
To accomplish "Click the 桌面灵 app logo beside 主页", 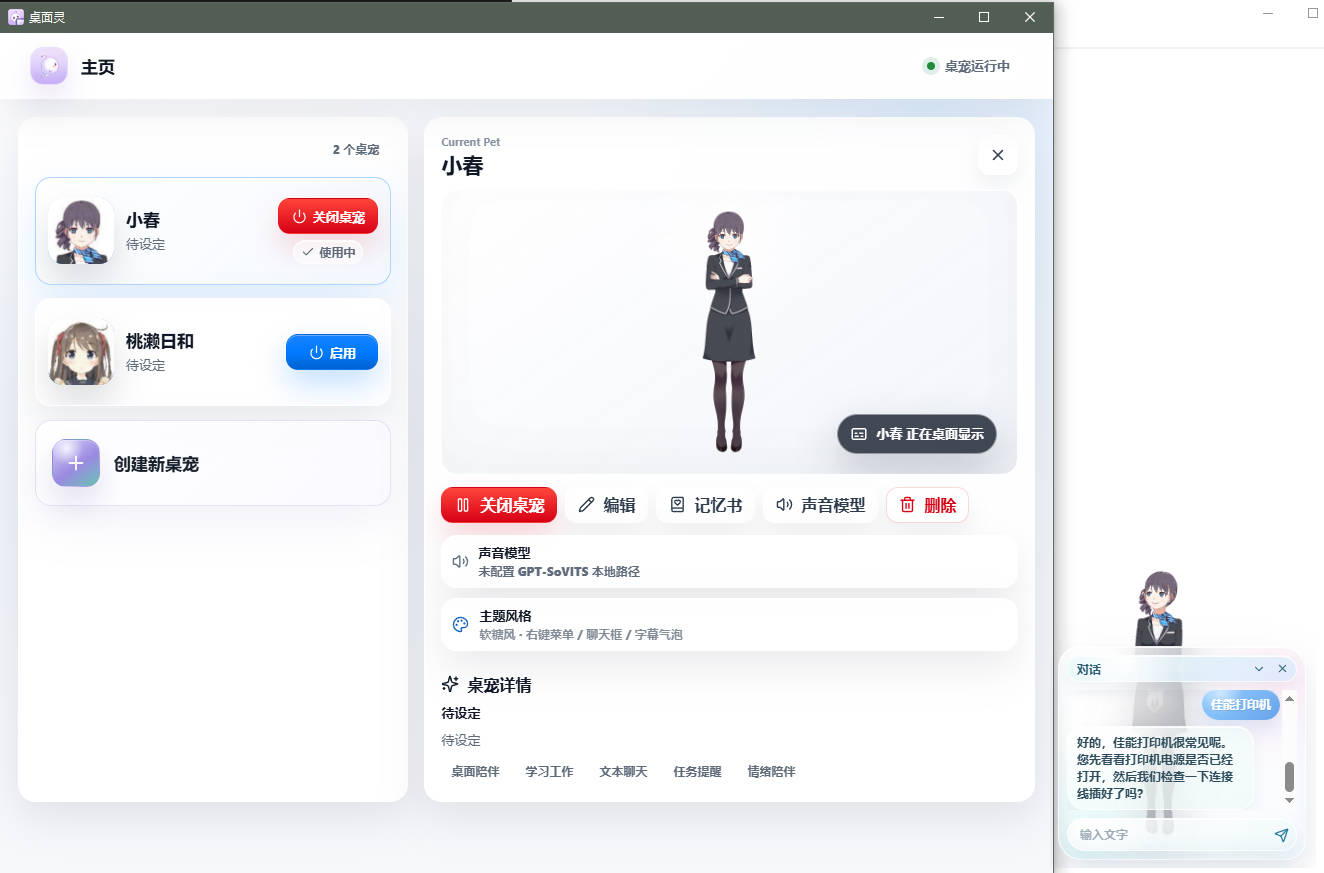I will click(49, 66).
